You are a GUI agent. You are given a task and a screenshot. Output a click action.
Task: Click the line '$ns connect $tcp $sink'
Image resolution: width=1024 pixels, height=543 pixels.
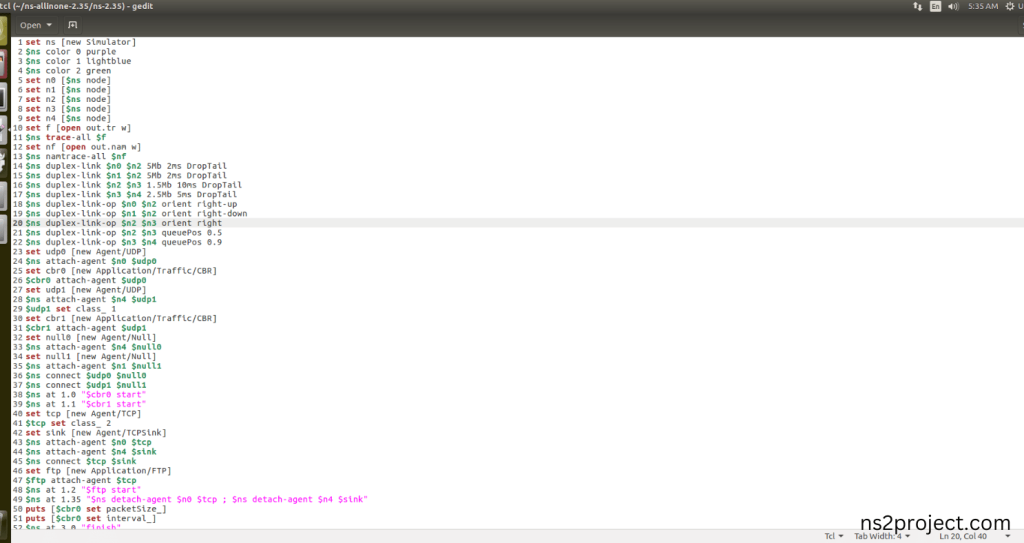(x=81, y=461)
